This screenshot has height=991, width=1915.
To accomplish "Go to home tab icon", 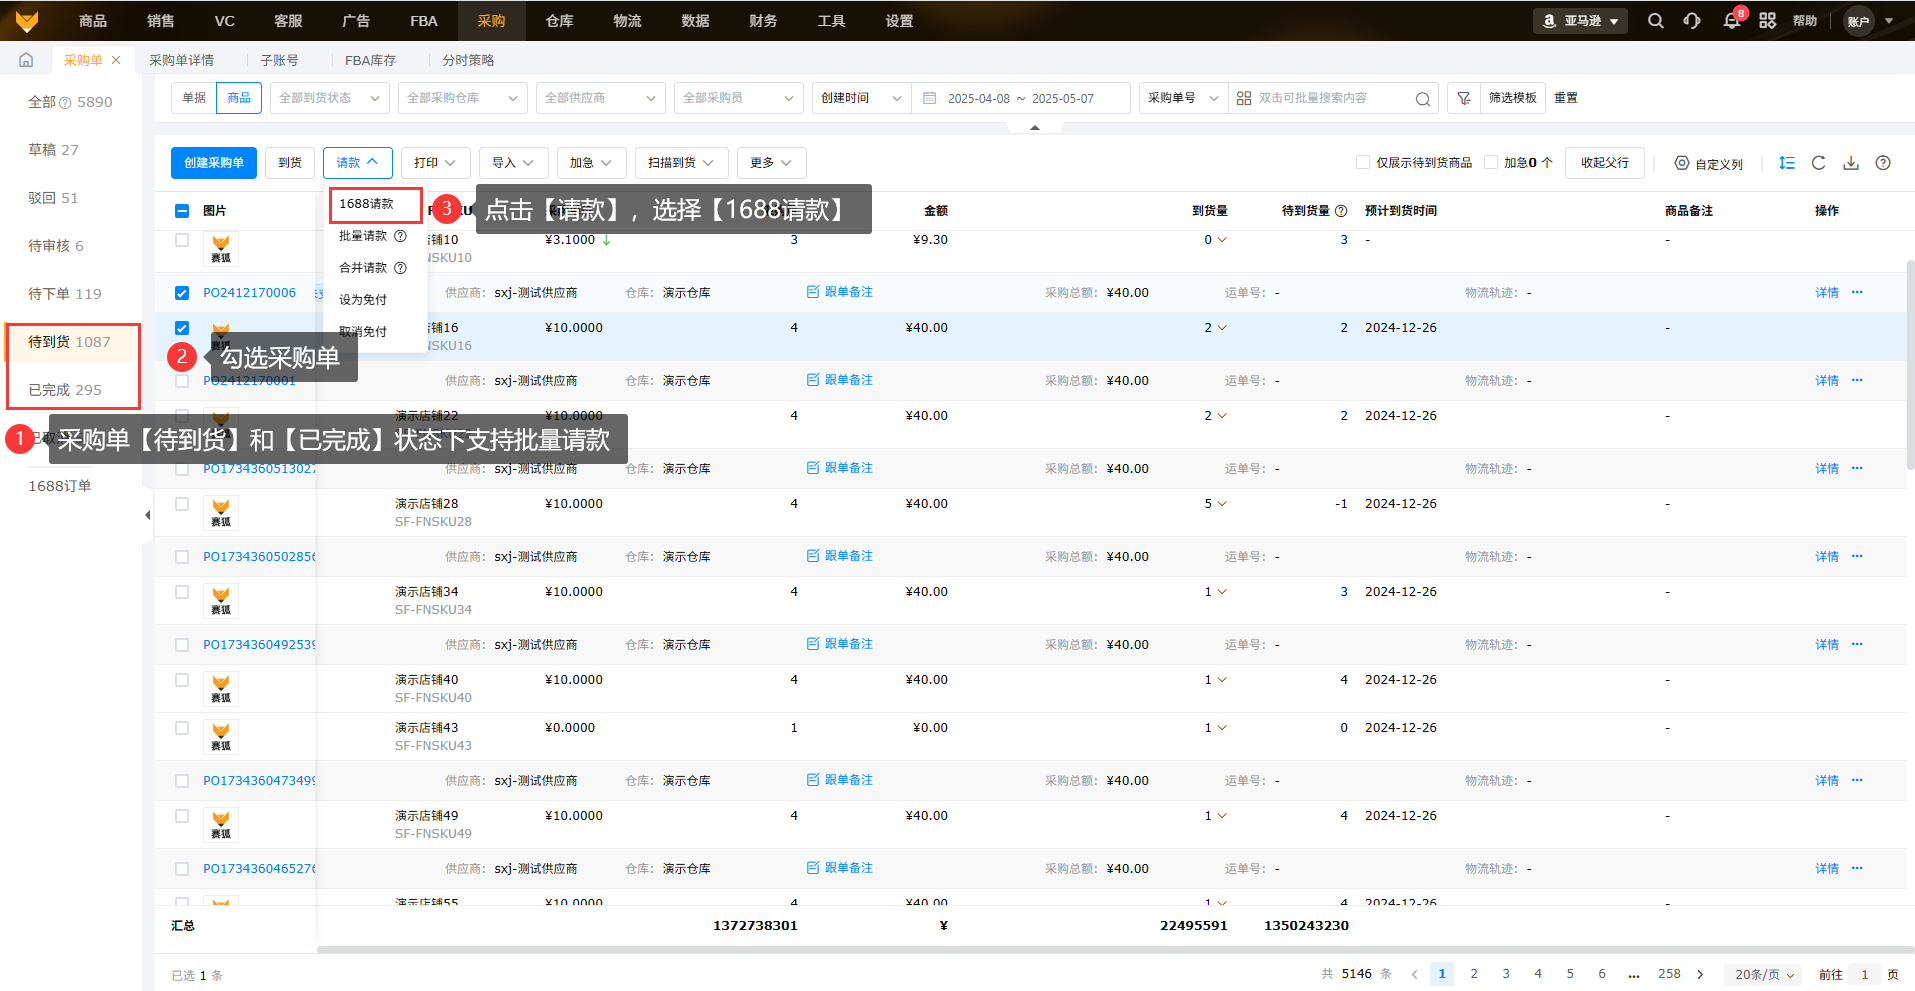I will click(26, 60).
